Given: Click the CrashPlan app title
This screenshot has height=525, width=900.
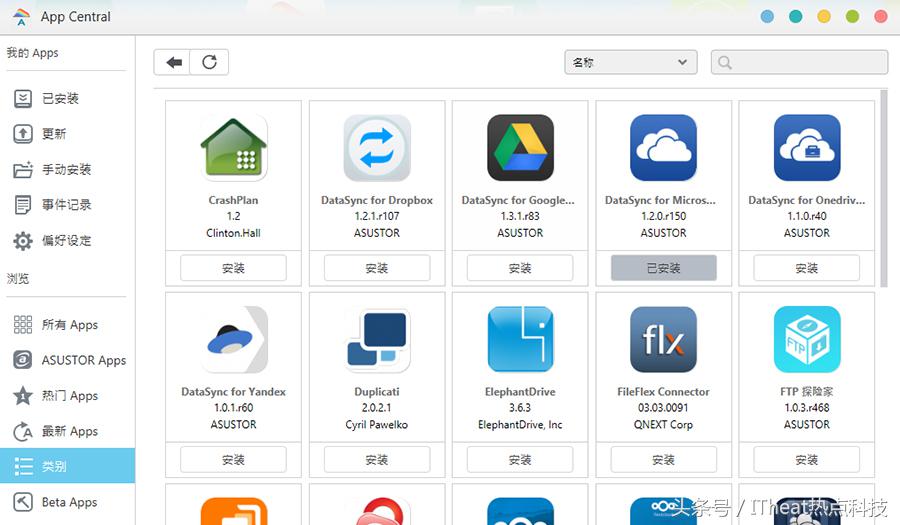Looking at the screenshot, I should click(x=234, y=200).
